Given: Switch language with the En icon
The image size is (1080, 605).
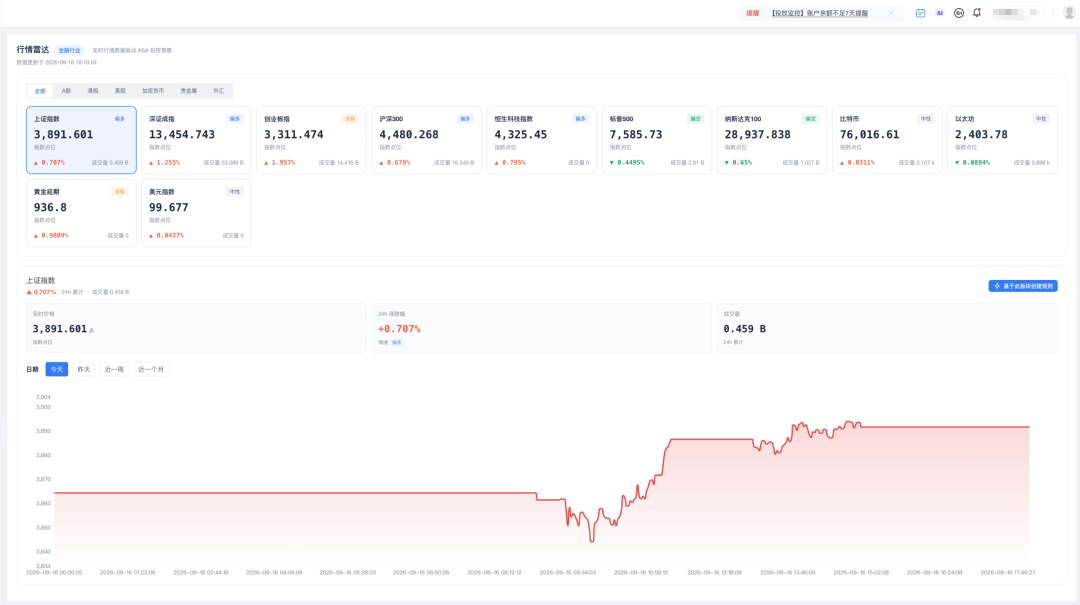Looking at the screenshot, I should 959,13.
